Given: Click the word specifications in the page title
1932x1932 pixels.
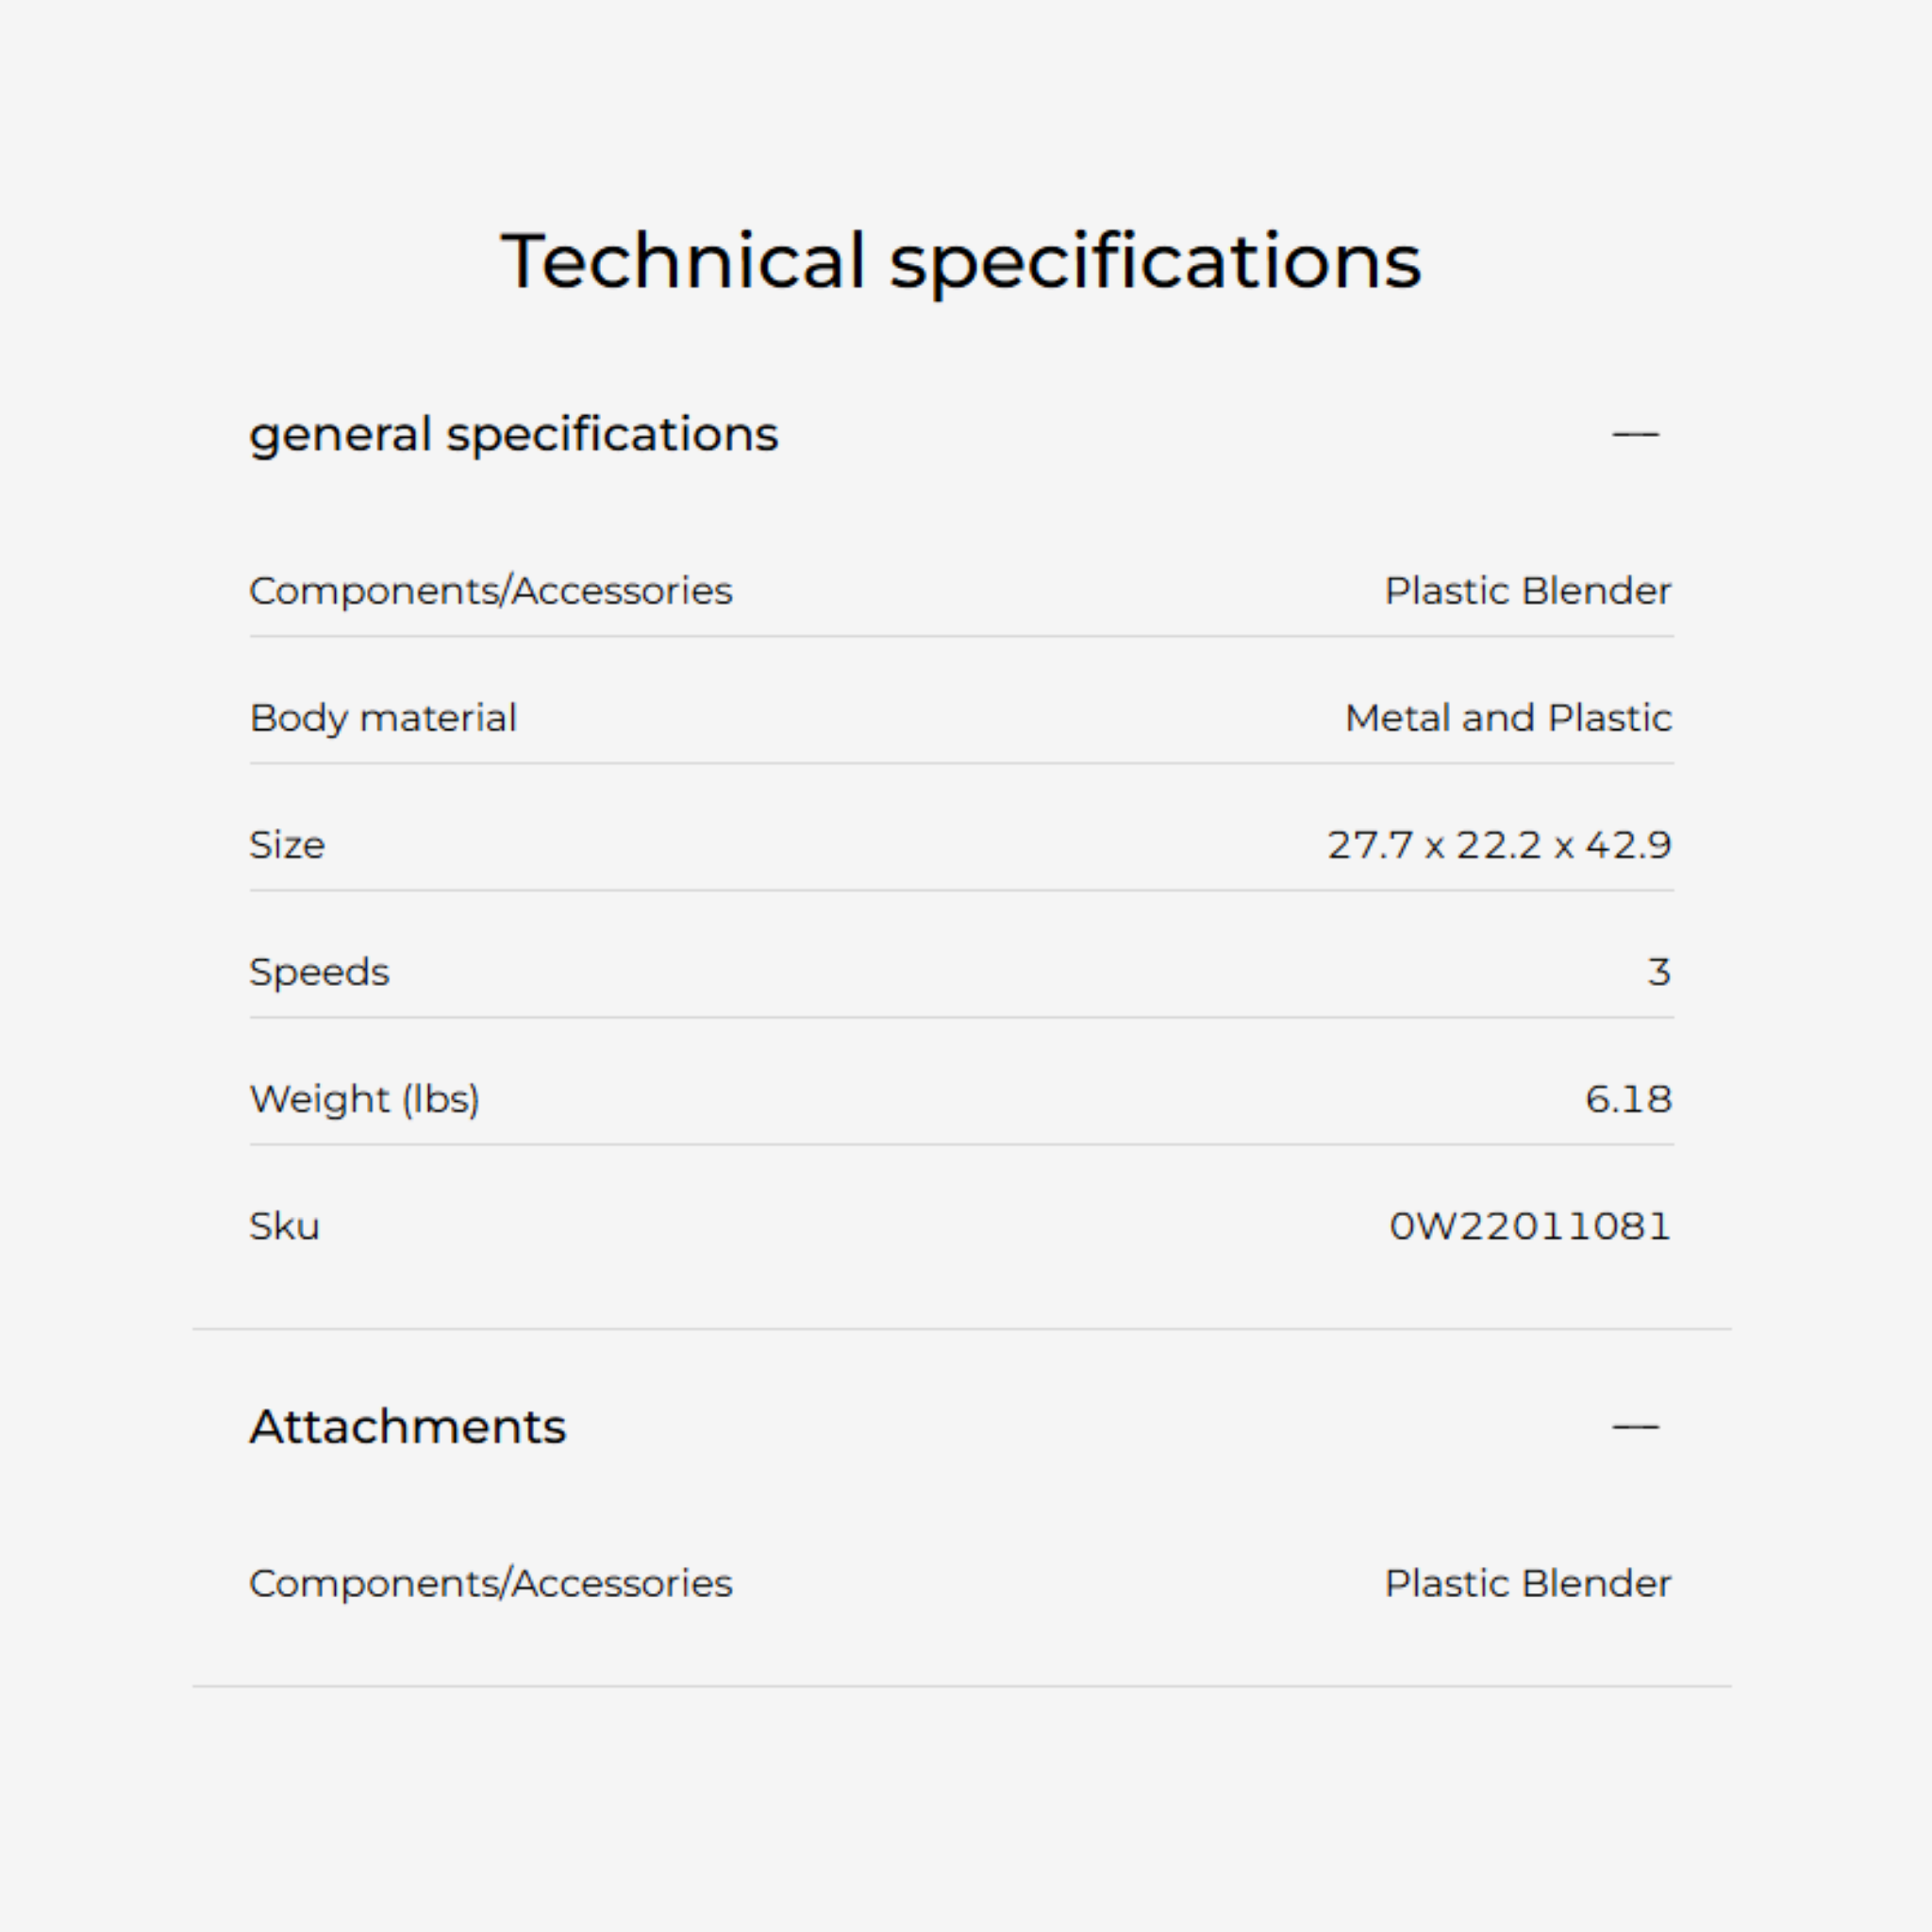Looking at the screenshot, I should 1155,261.
